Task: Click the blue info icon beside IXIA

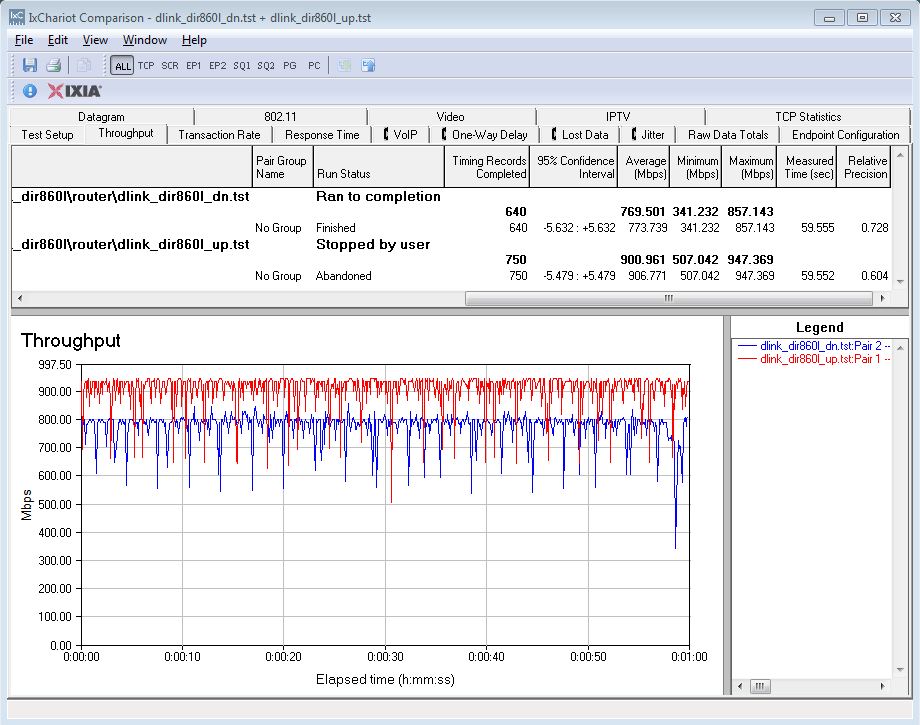Action: pyautogui.click(x=29, y=91)
